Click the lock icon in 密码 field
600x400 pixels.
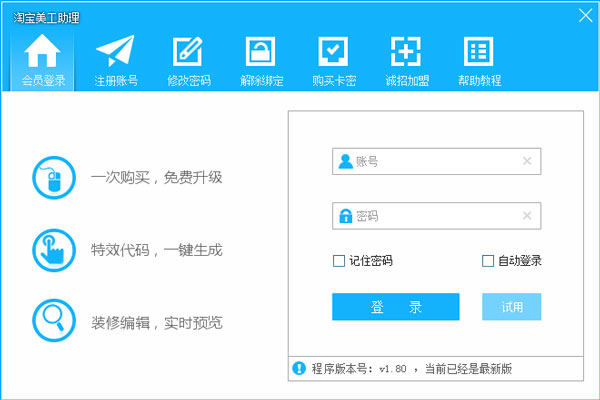(x=346, y=216)
